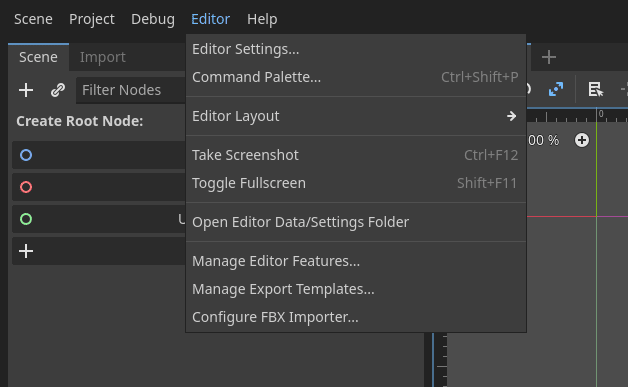Toggle distraction-free mode expand icon

pyautogui.click(x=556, y=89)
